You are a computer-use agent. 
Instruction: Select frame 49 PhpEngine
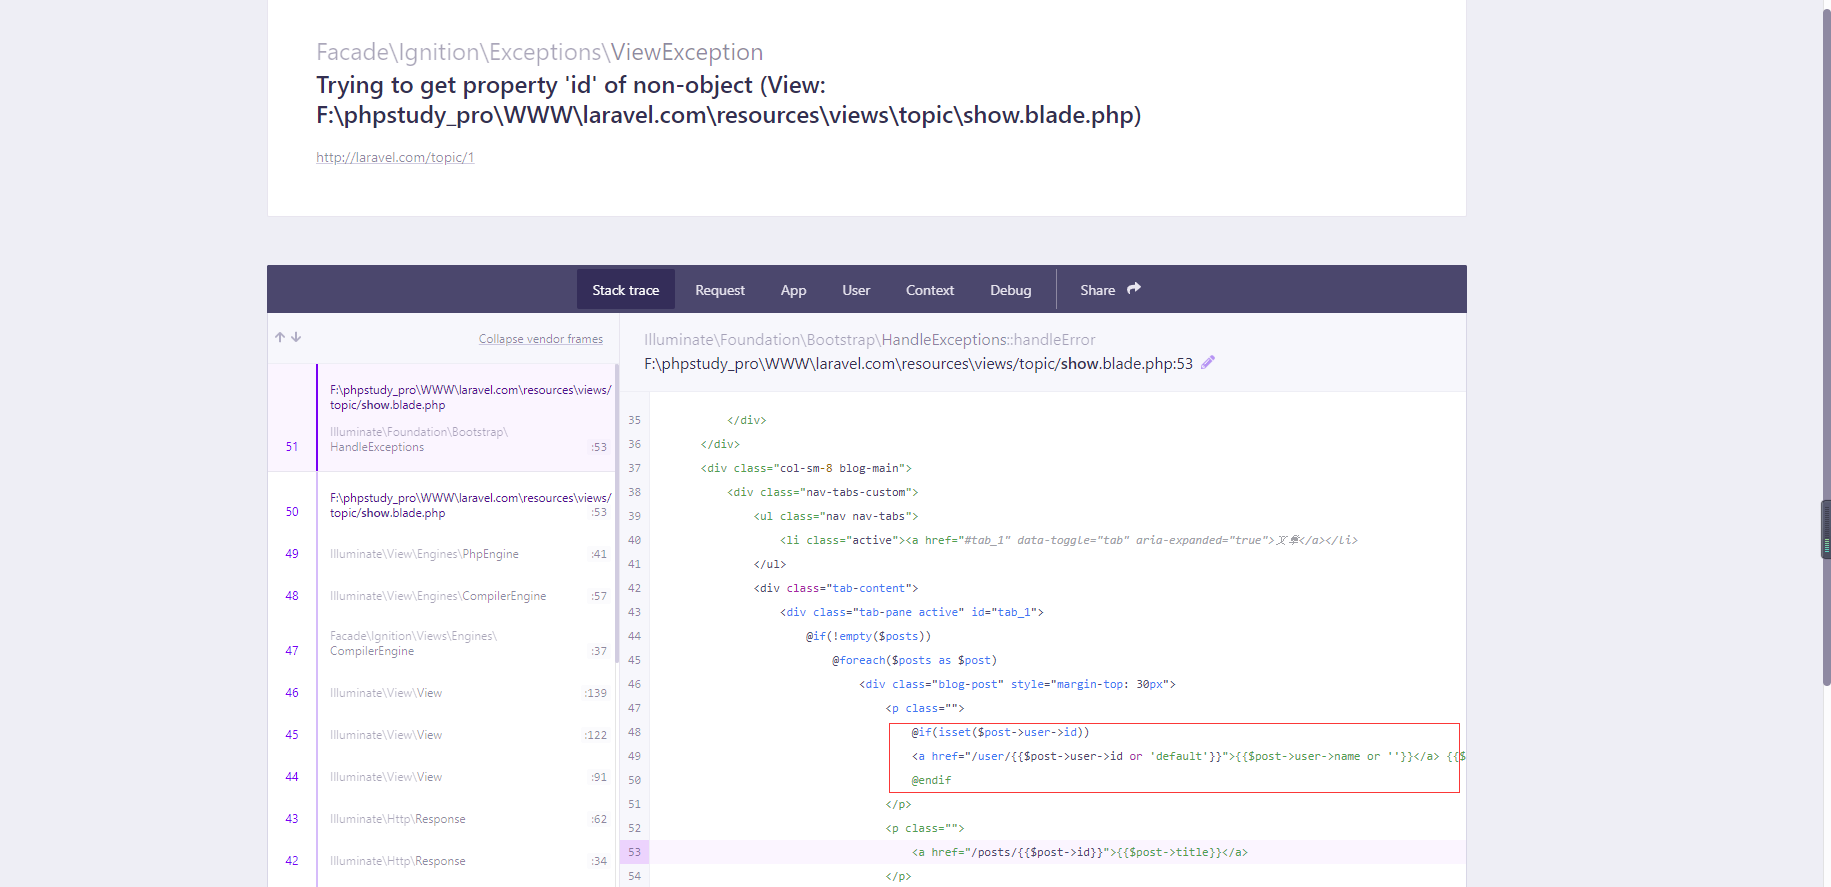coord(442,554)
